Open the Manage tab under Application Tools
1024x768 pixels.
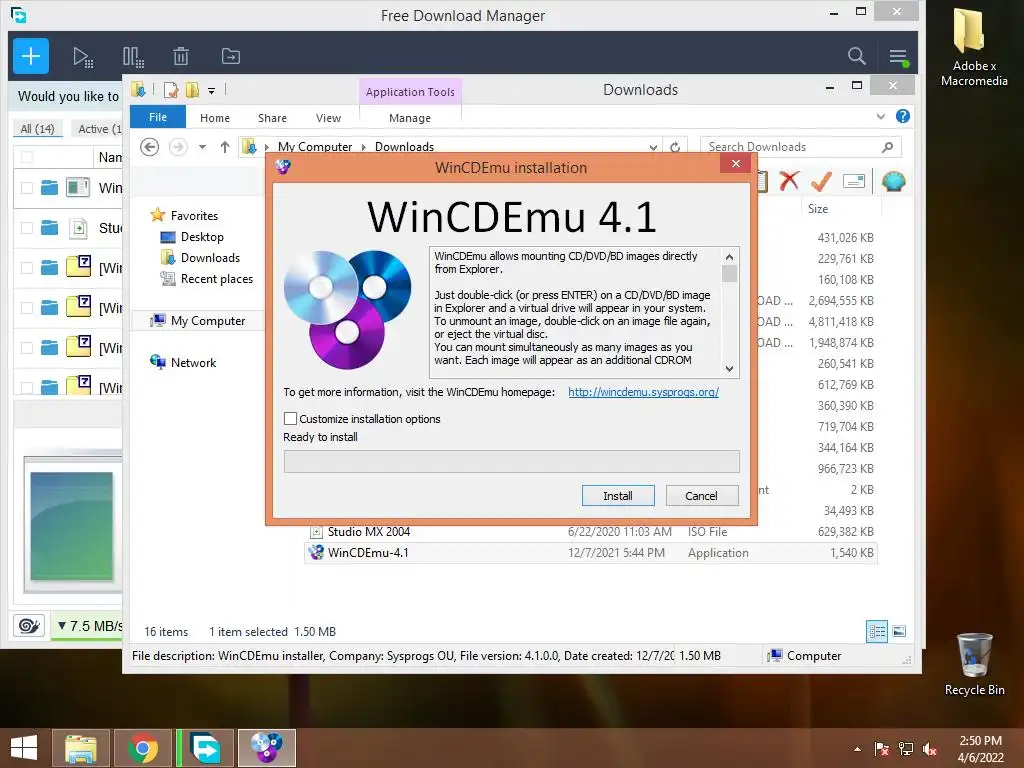[410, 118]
